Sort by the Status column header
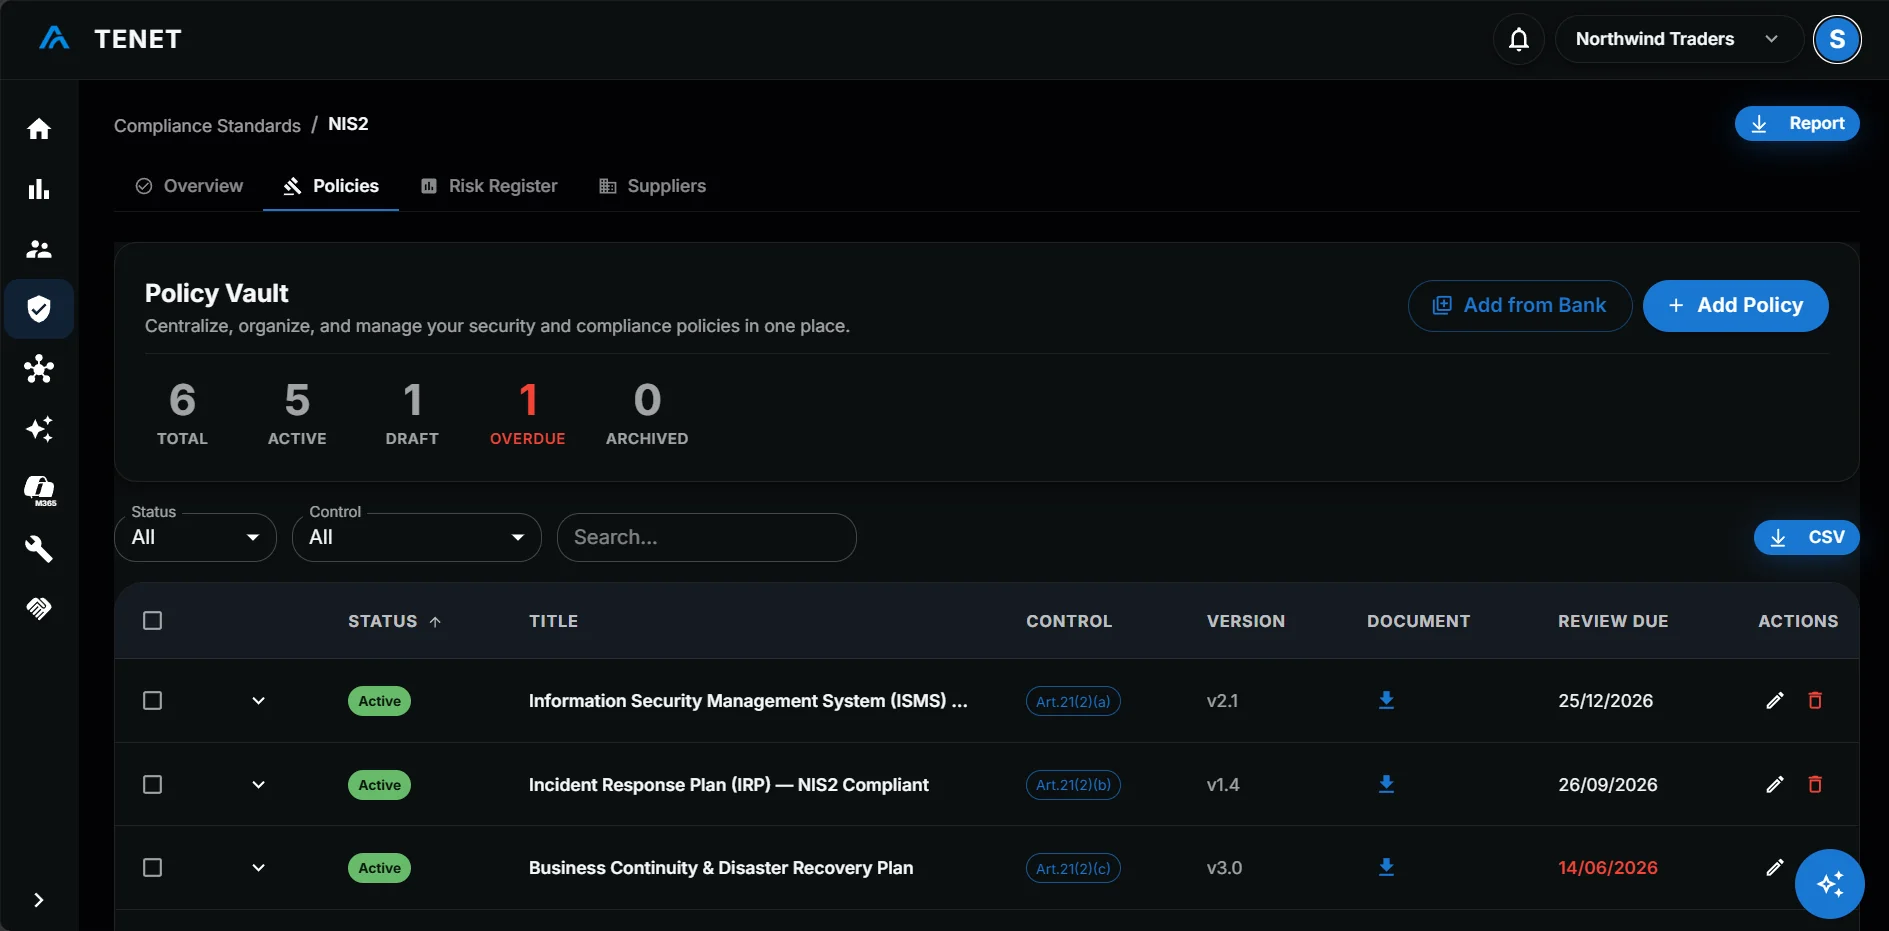The image size is (1889, 931). (394, 621)
